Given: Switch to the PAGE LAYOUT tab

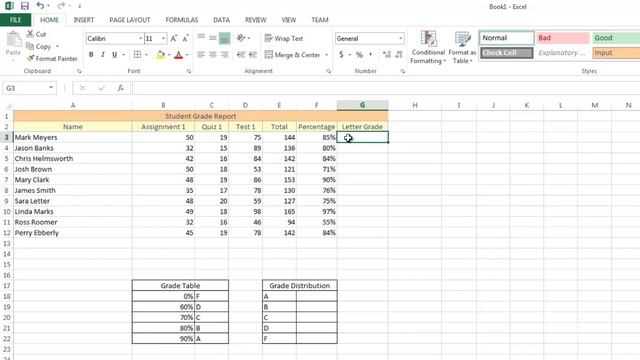Looking at the screenshot, I should [x=130, y=20].
